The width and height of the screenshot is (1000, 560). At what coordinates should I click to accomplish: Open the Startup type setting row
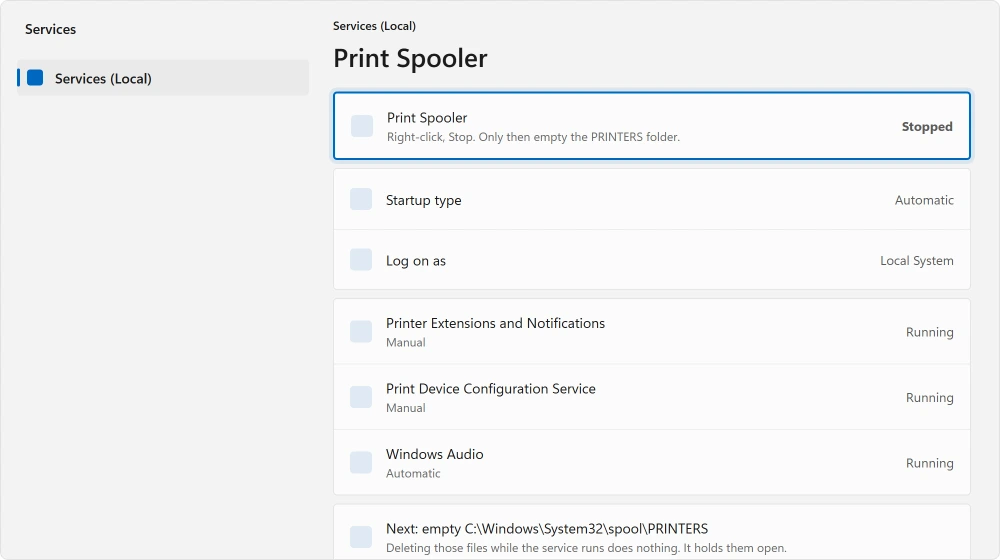pos(652,199)
